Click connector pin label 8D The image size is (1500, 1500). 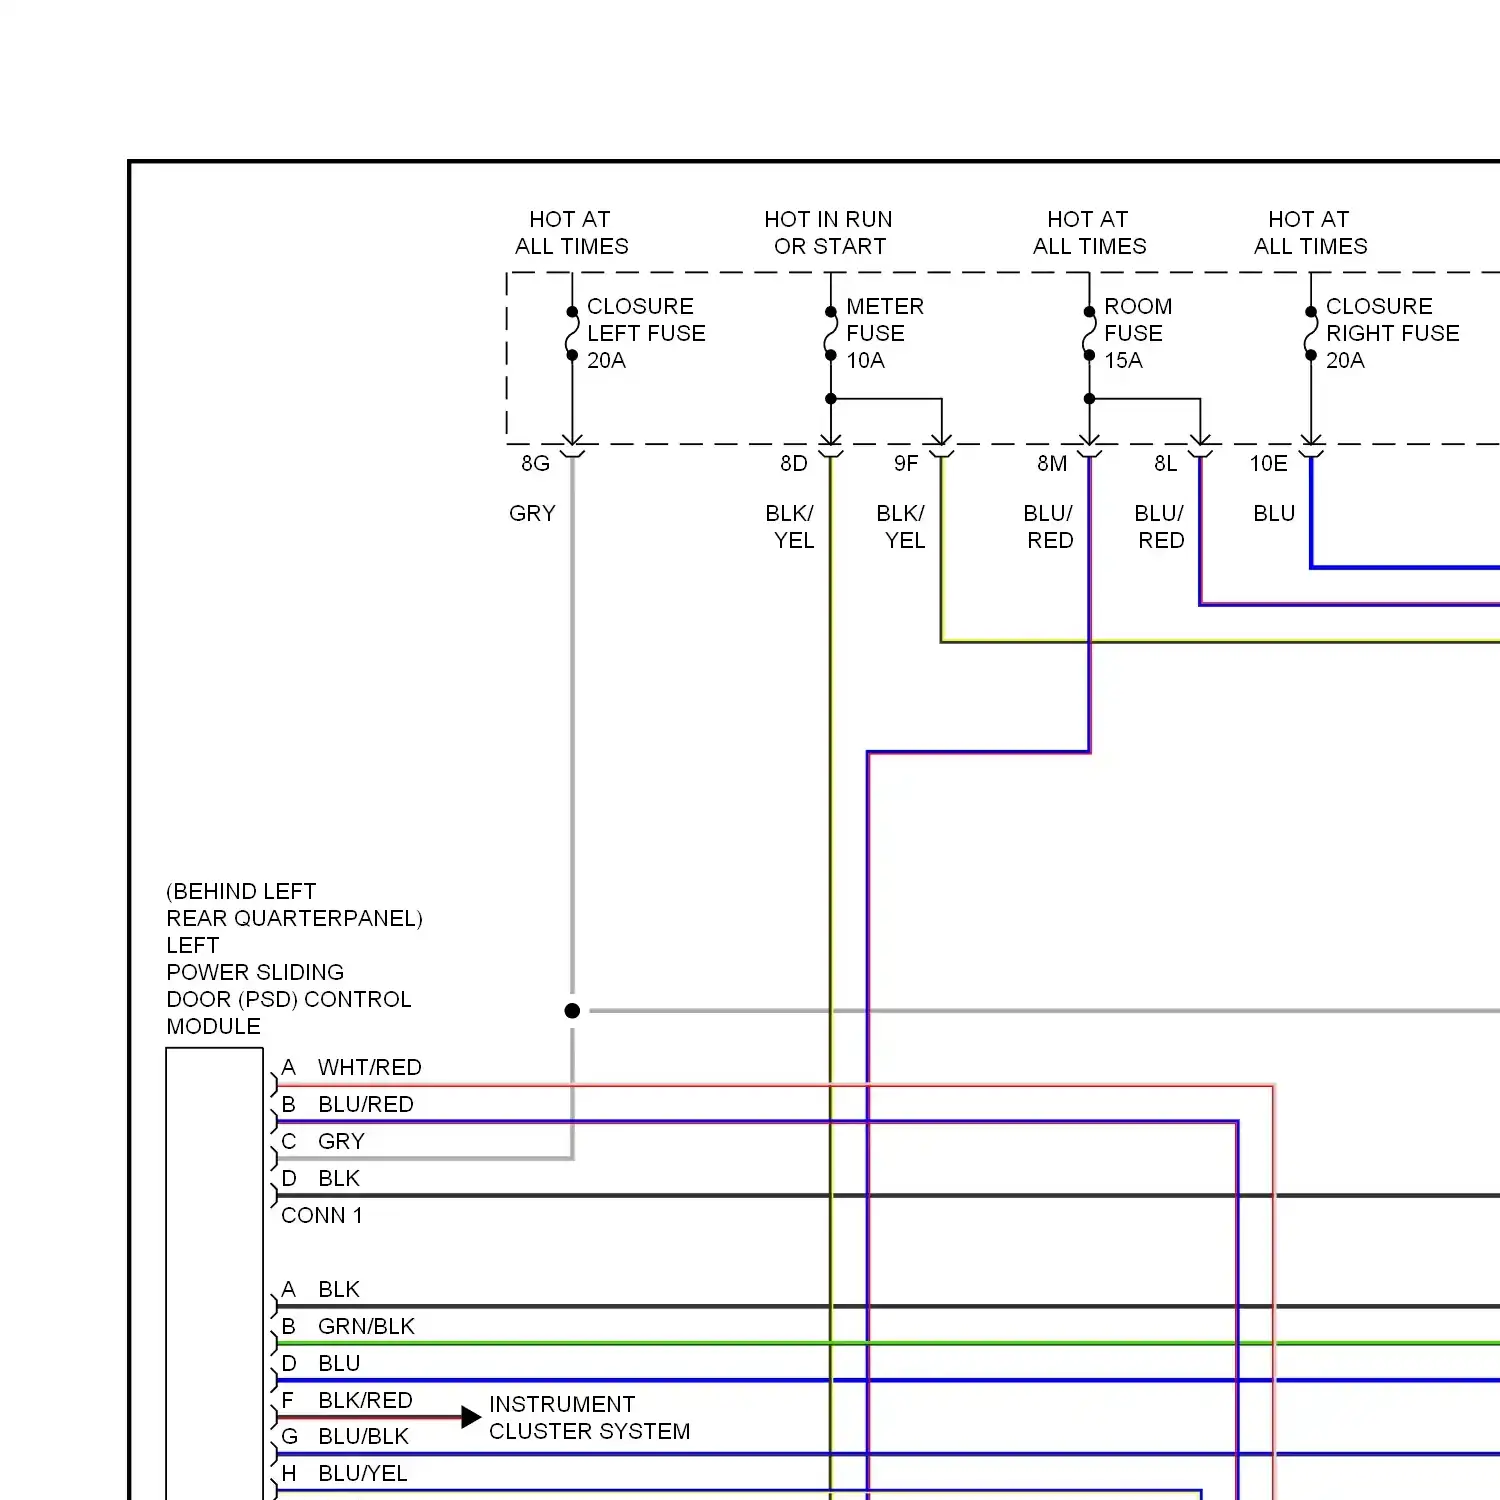click(794, 463)
